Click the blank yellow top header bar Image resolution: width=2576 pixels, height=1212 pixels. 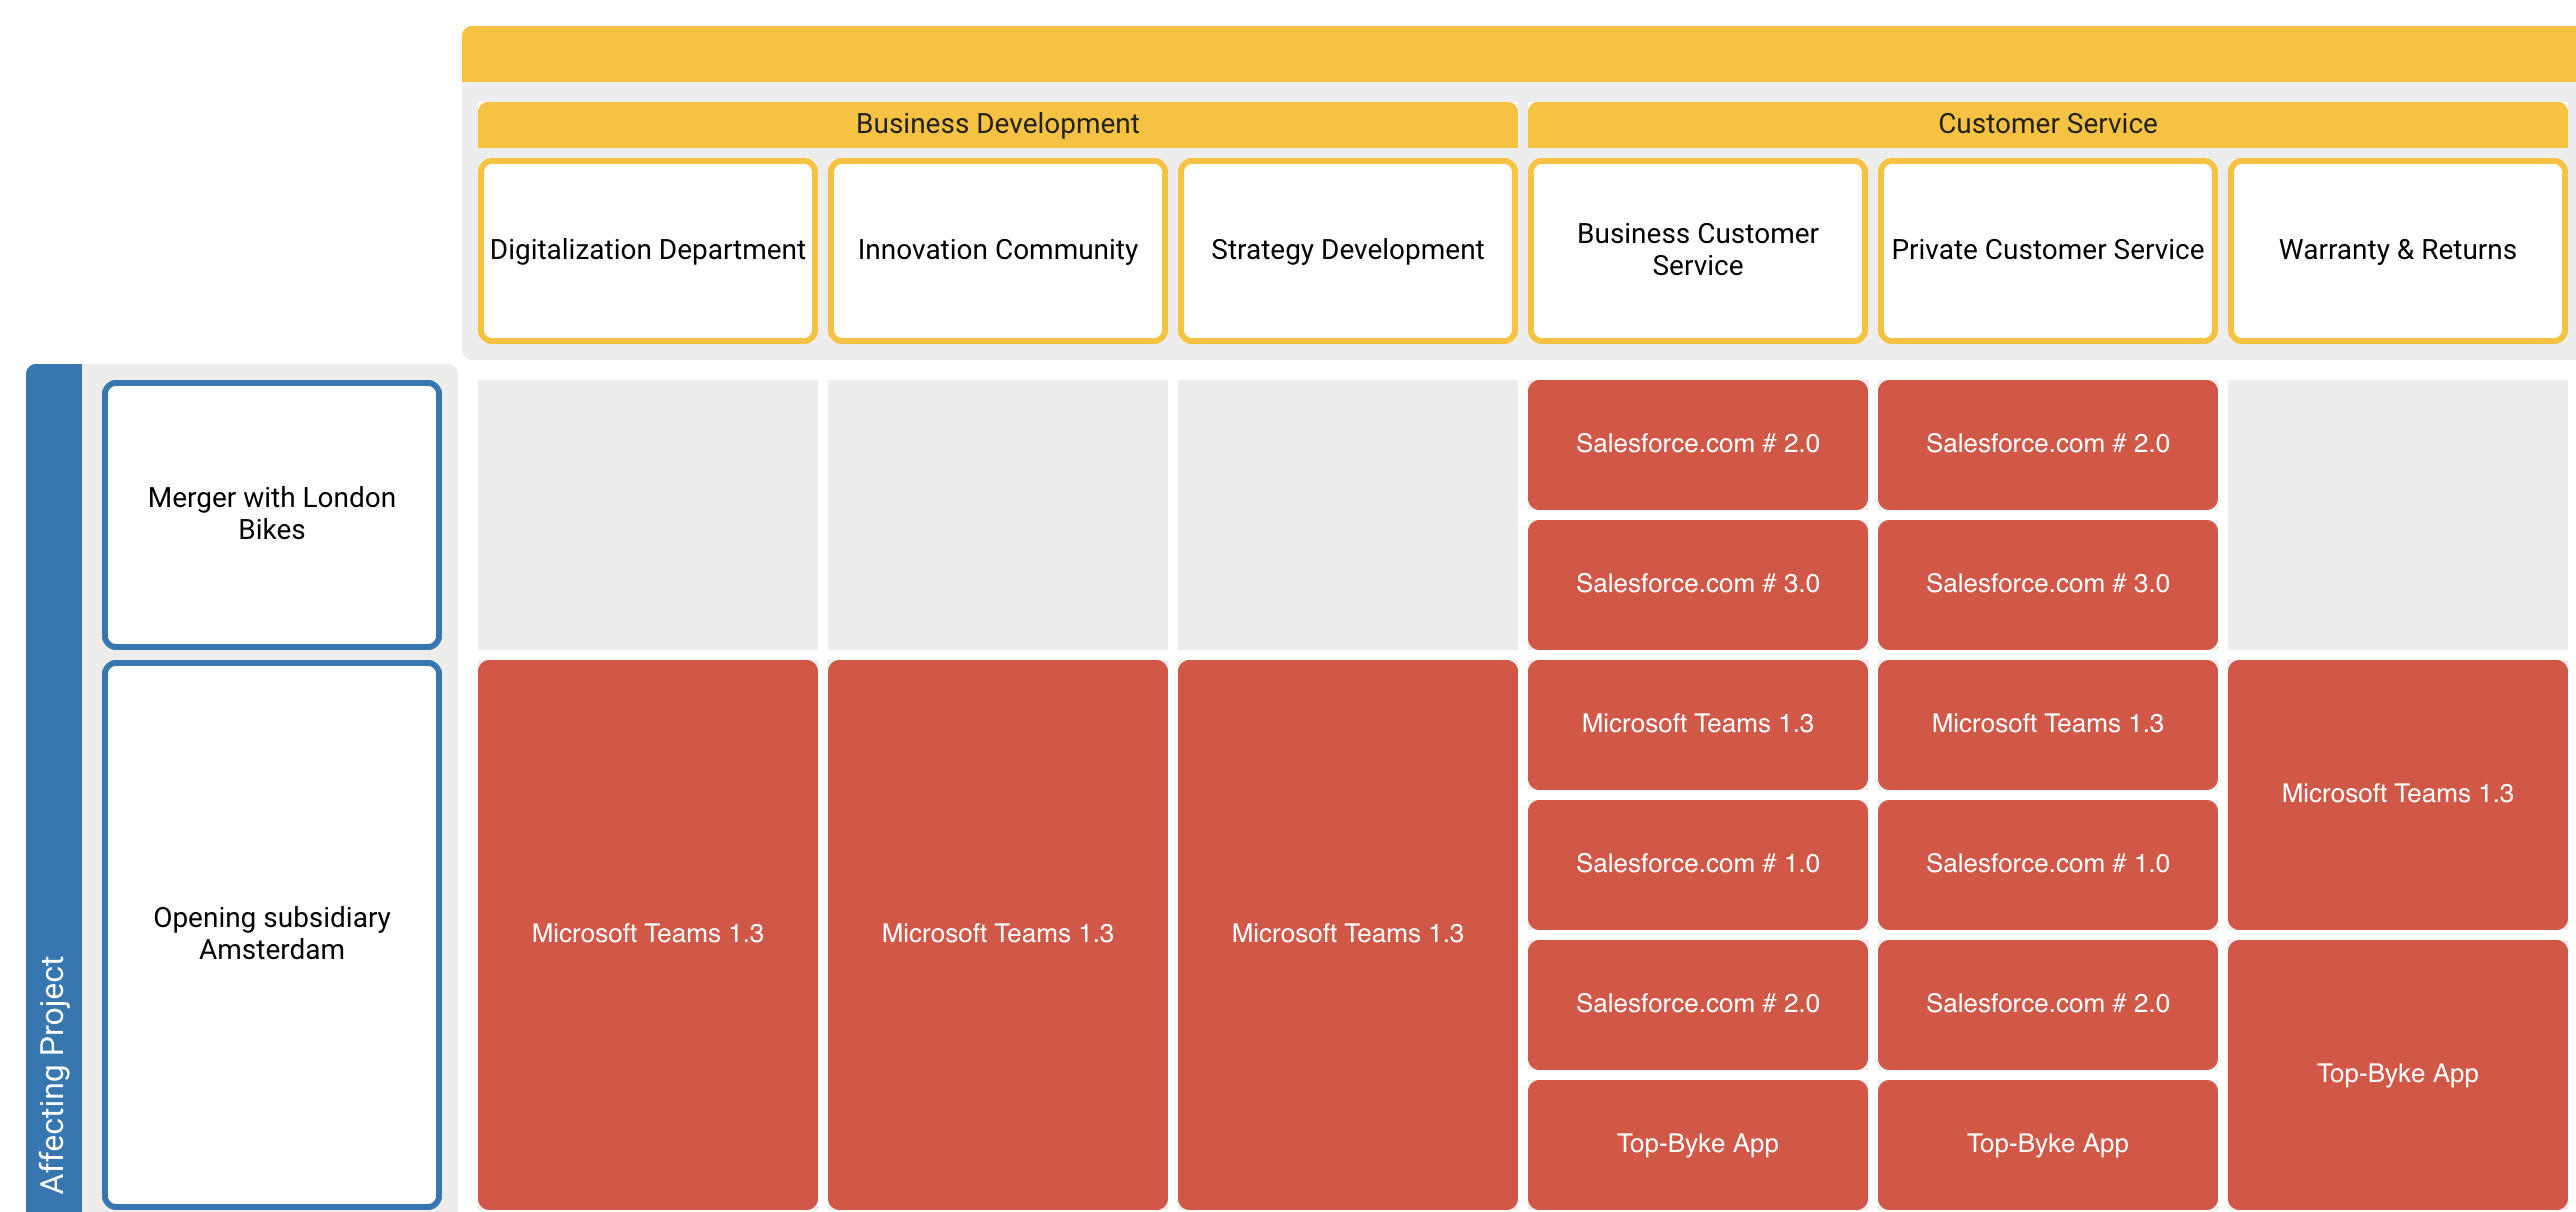tap(1517, 54)
